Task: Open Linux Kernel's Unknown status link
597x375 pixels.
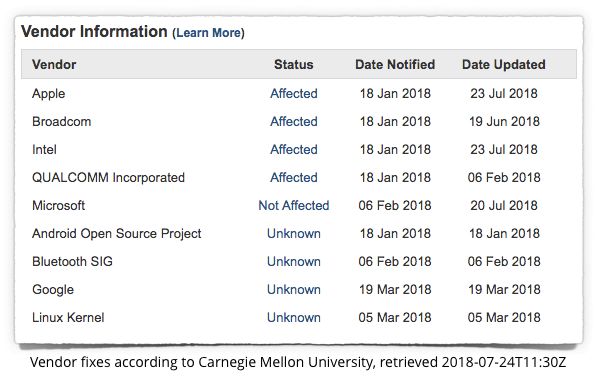Action: pos(294,318)
